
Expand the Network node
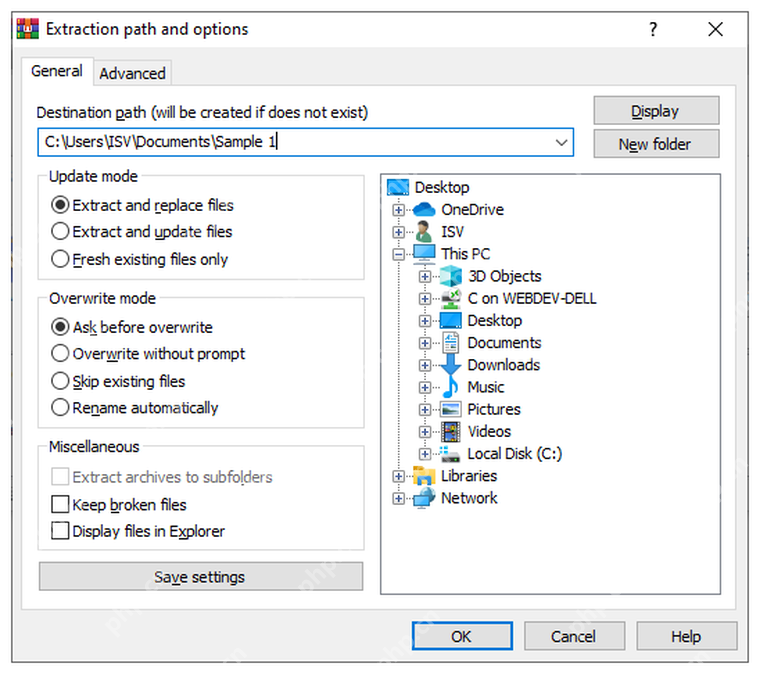pos(398,498)
